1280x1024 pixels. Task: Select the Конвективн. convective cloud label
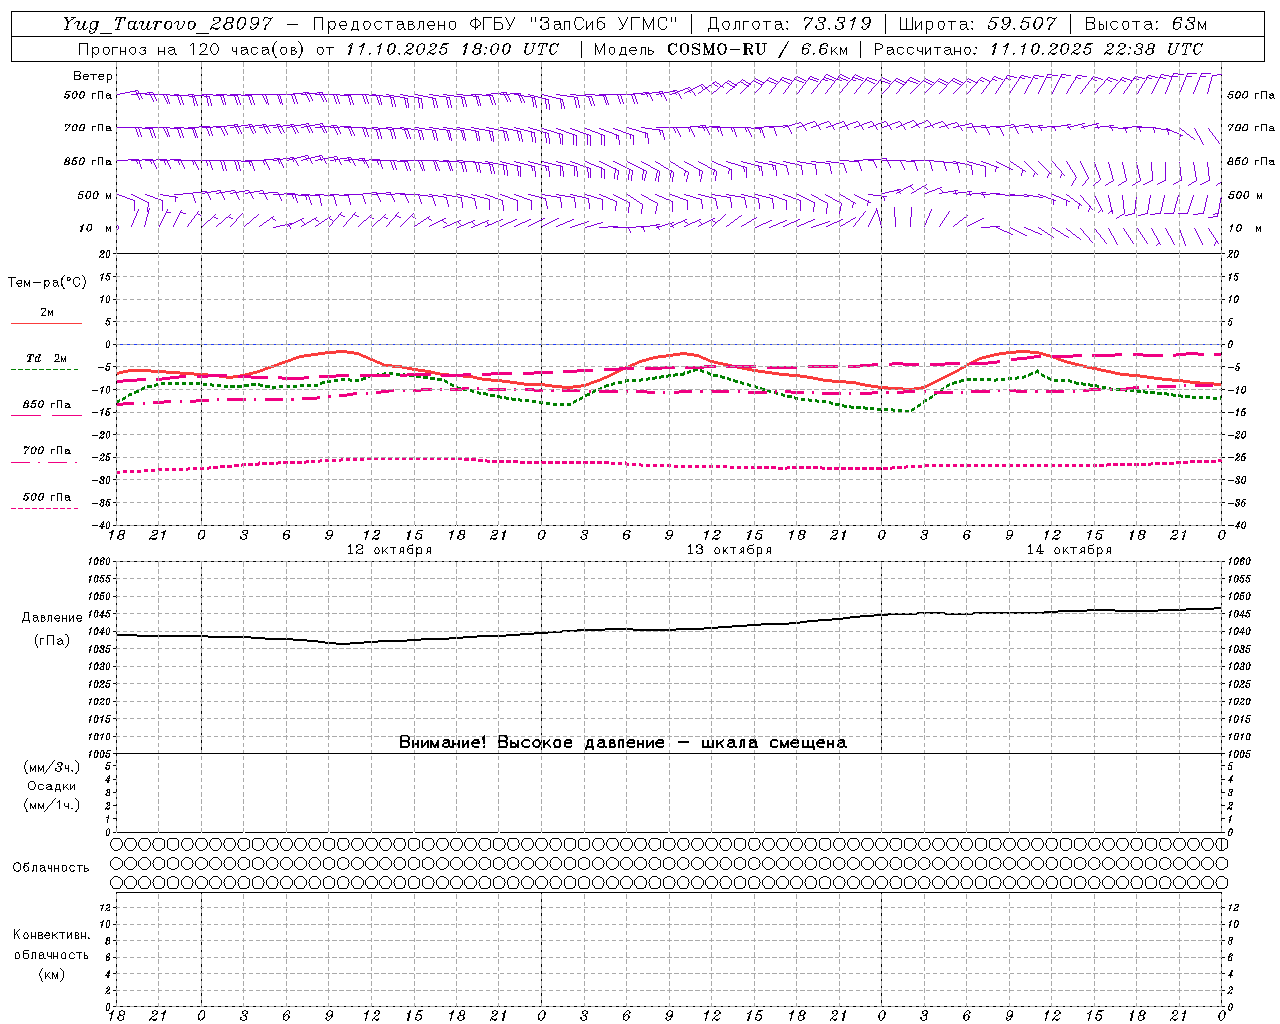[51, 935]
